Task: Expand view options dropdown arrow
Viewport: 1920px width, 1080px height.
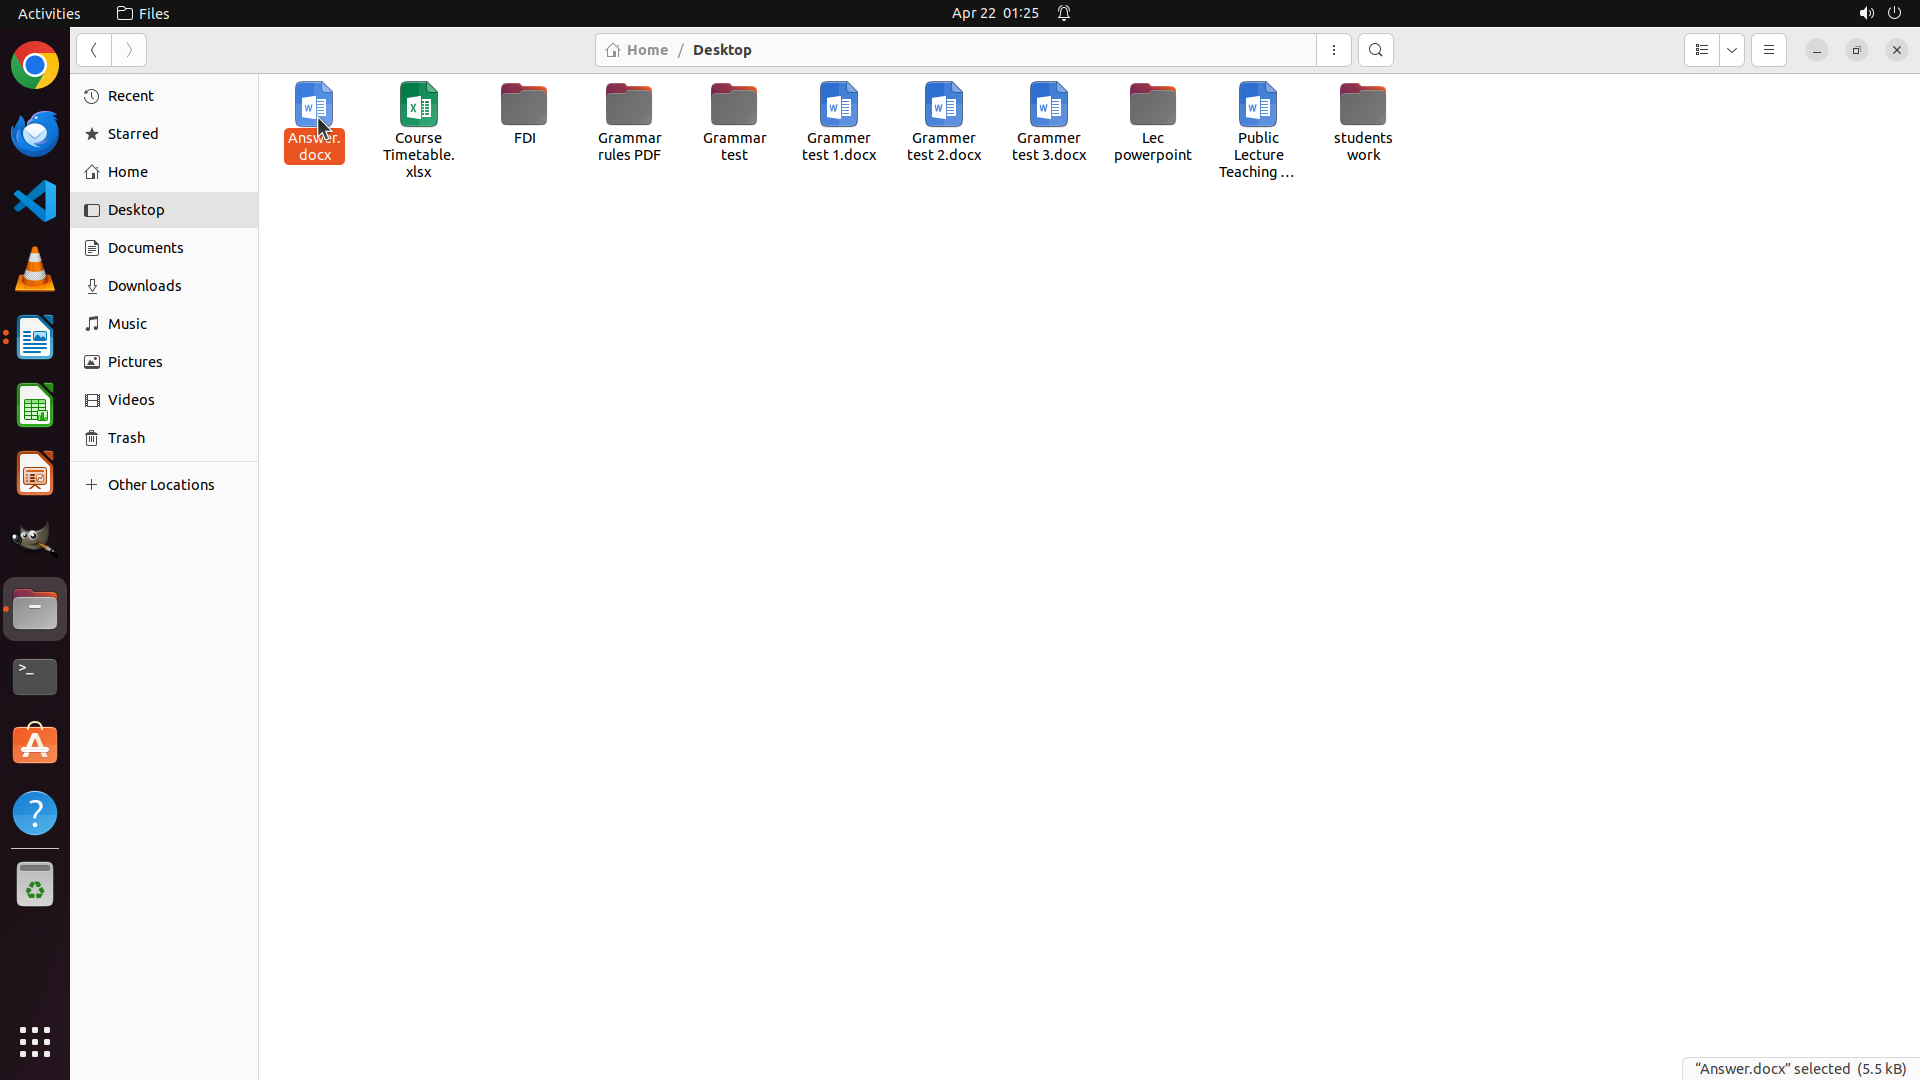Action: [x=1732, y=50]
